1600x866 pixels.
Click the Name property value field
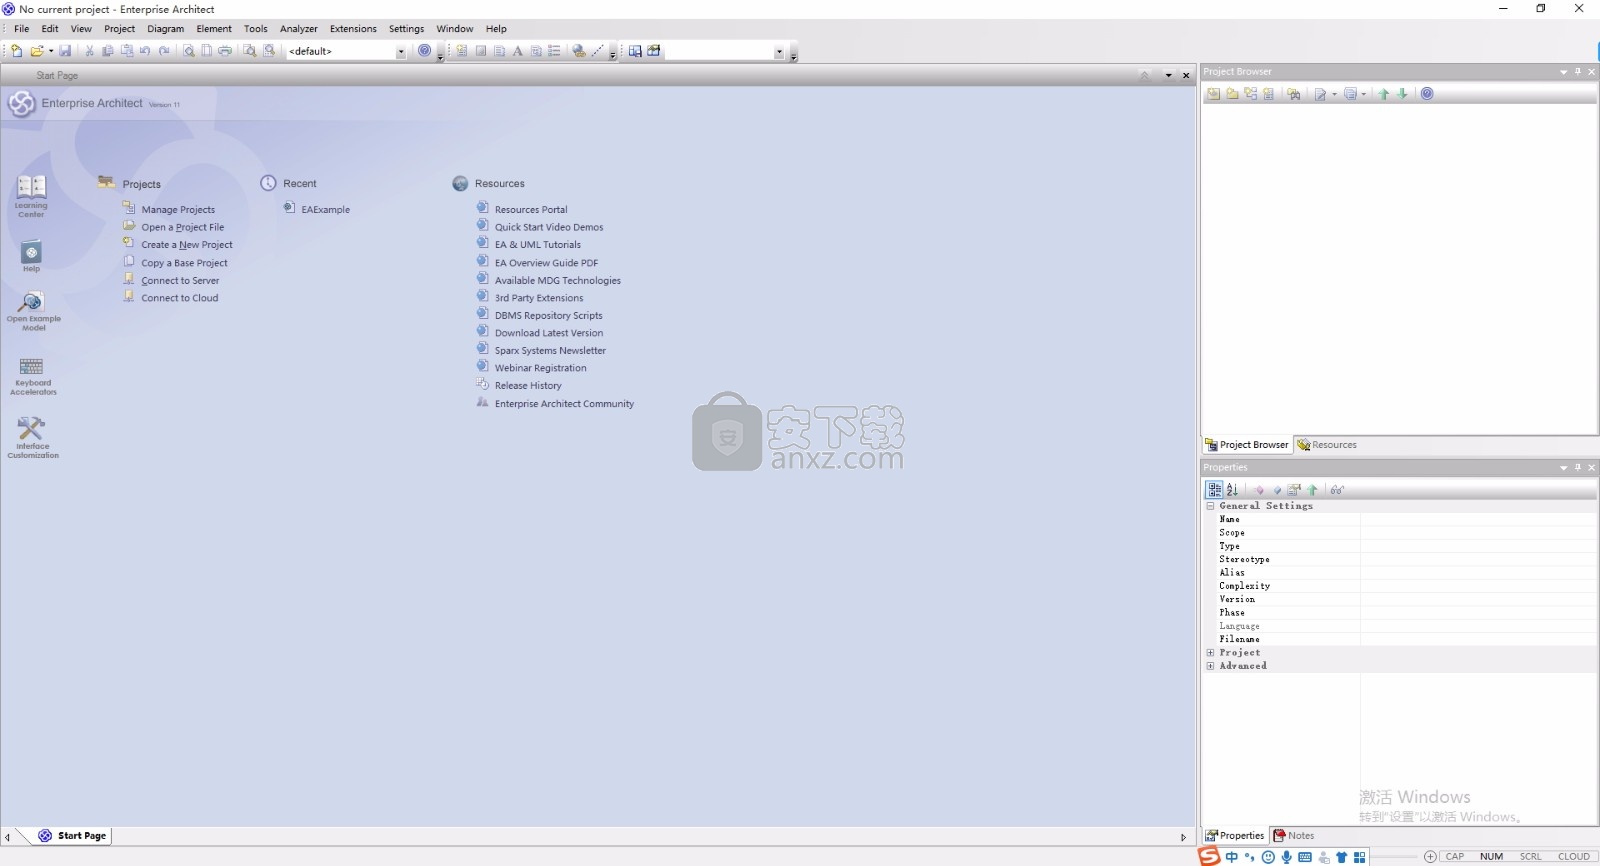[1478, 520]
